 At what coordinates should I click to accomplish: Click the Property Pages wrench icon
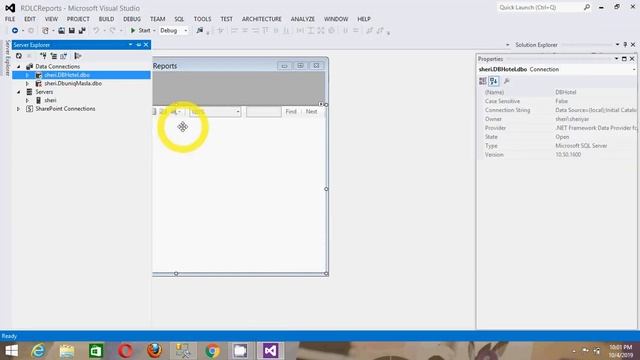click(507, 81)
